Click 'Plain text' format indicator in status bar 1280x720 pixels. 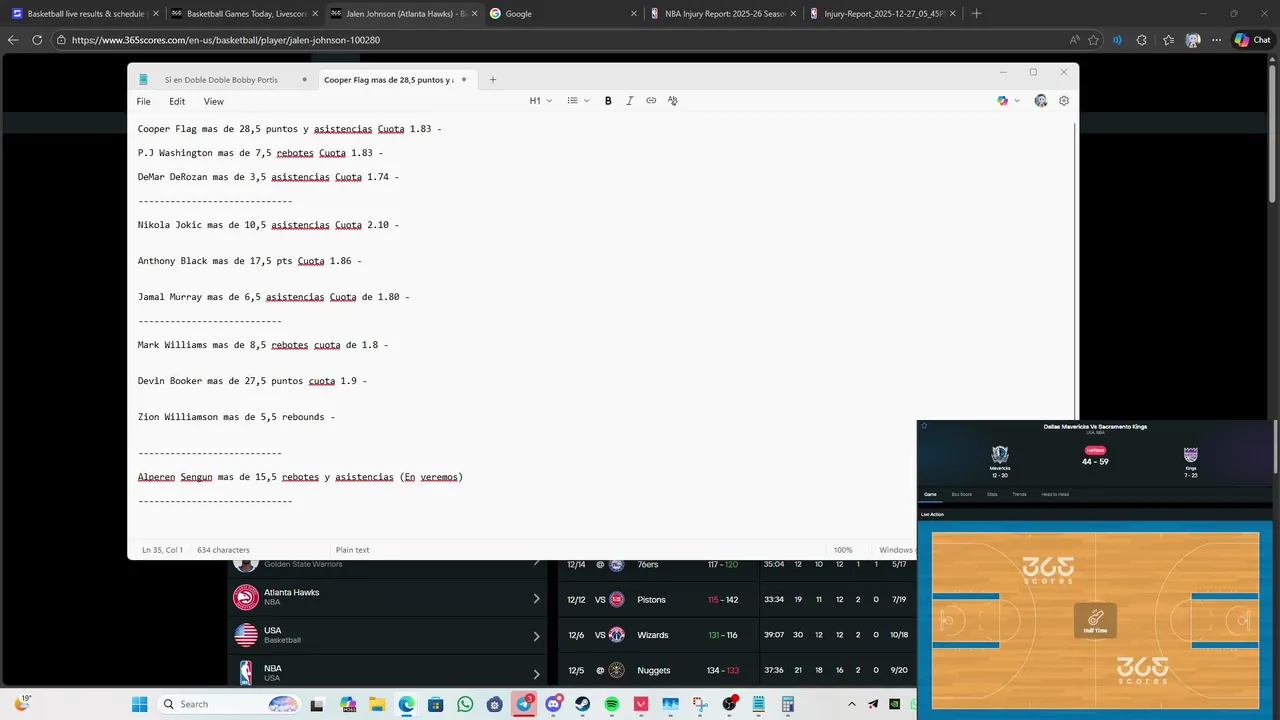(352, 550)
